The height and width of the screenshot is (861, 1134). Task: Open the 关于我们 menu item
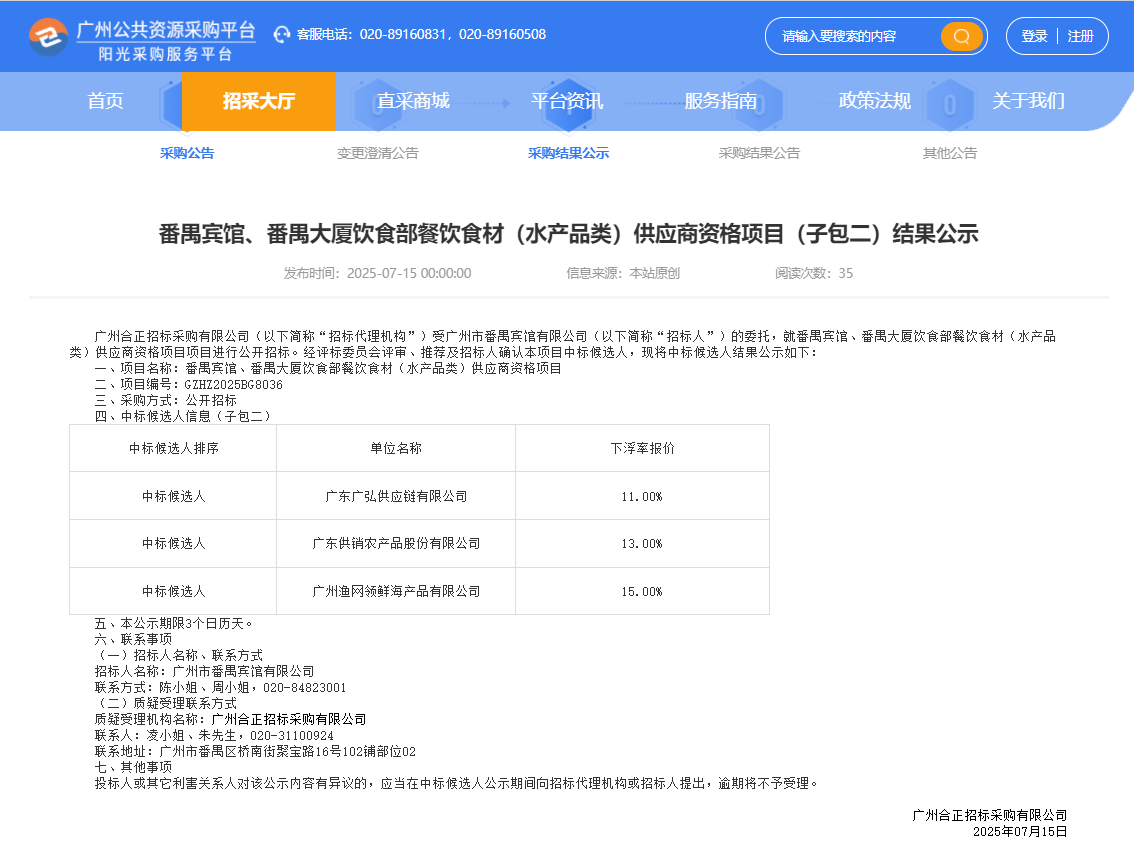pos(1028,101)
